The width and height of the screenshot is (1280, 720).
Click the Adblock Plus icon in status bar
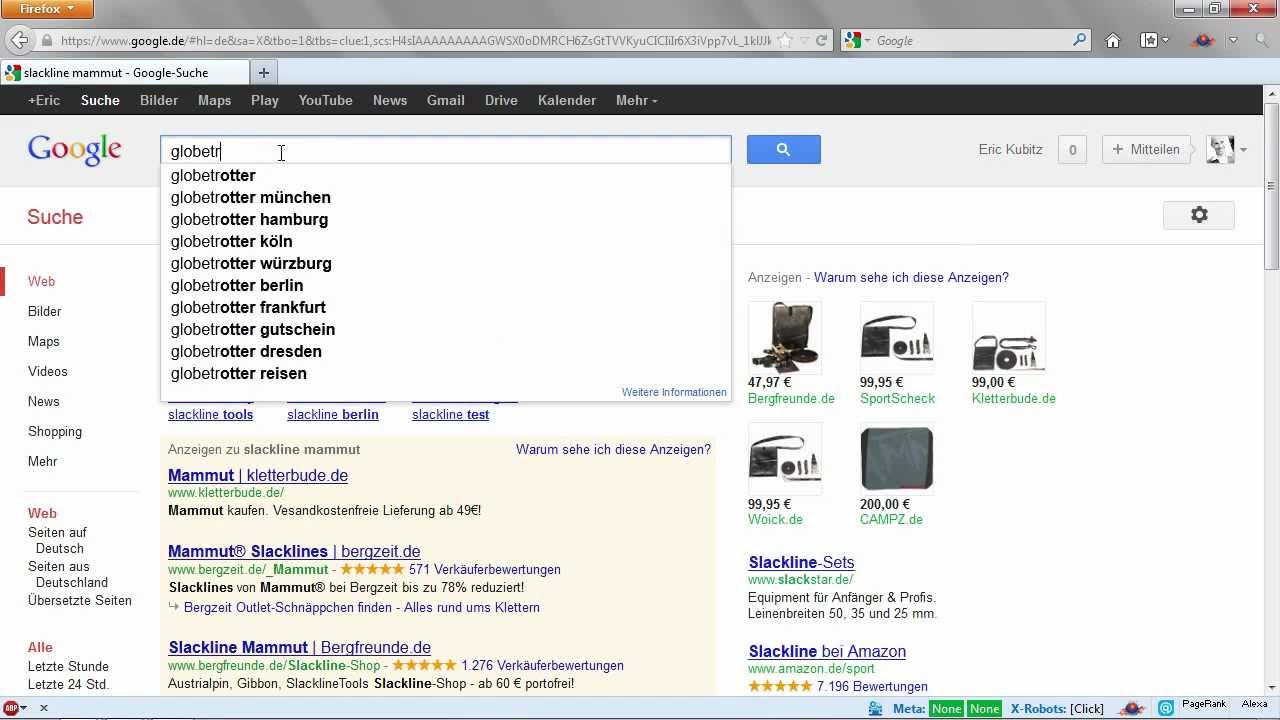tap(10, 708)
